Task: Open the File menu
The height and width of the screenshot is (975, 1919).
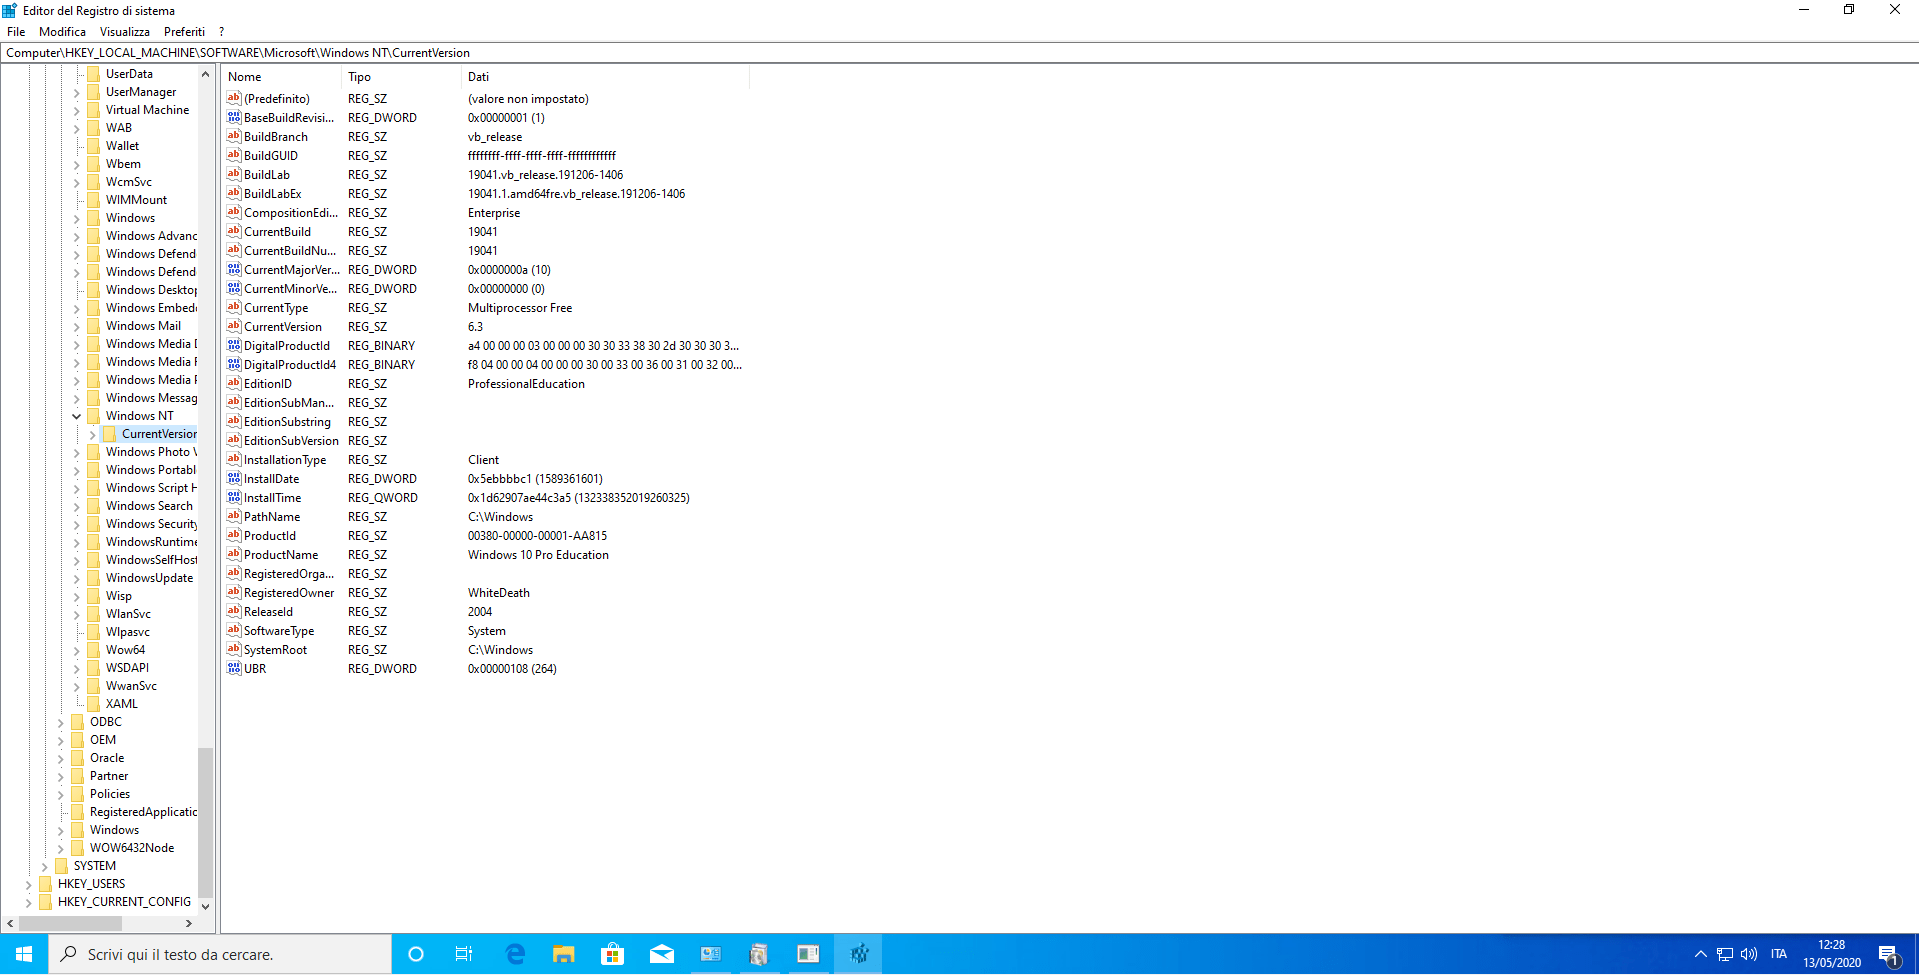Action: pos(16,32)
